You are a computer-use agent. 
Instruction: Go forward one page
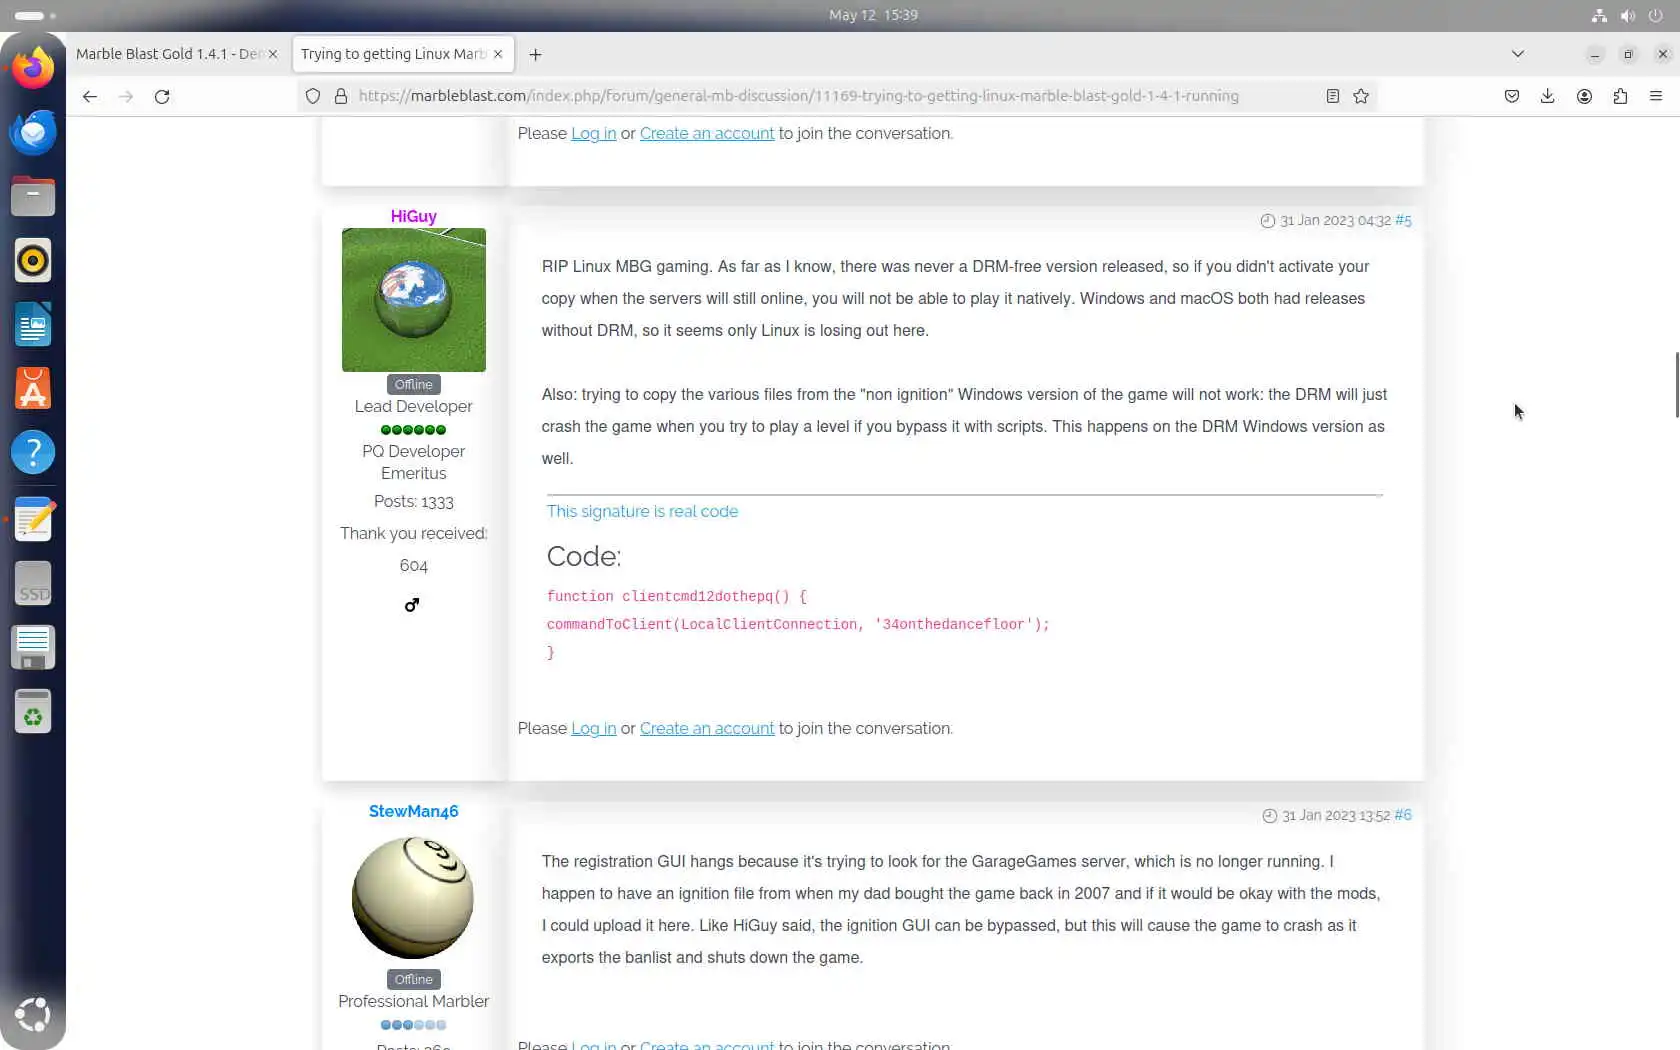point(126,96)
